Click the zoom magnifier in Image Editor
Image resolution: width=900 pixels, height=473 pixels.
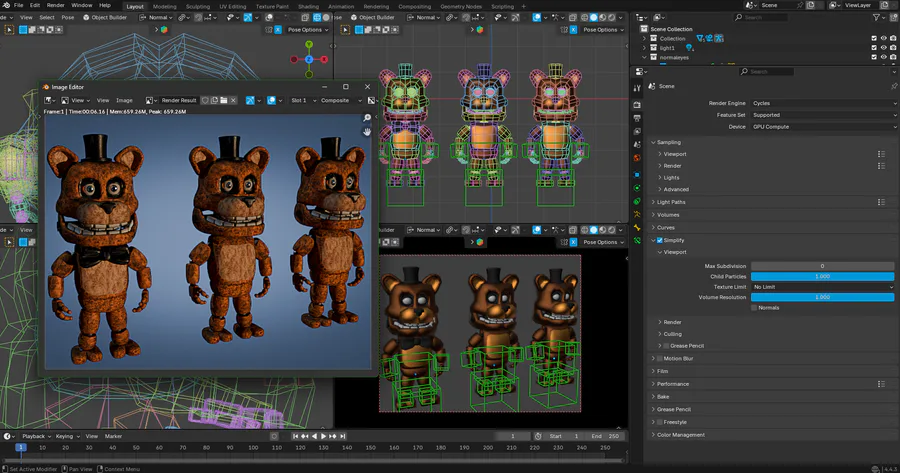pyautogui.click(x=367, y=118)
